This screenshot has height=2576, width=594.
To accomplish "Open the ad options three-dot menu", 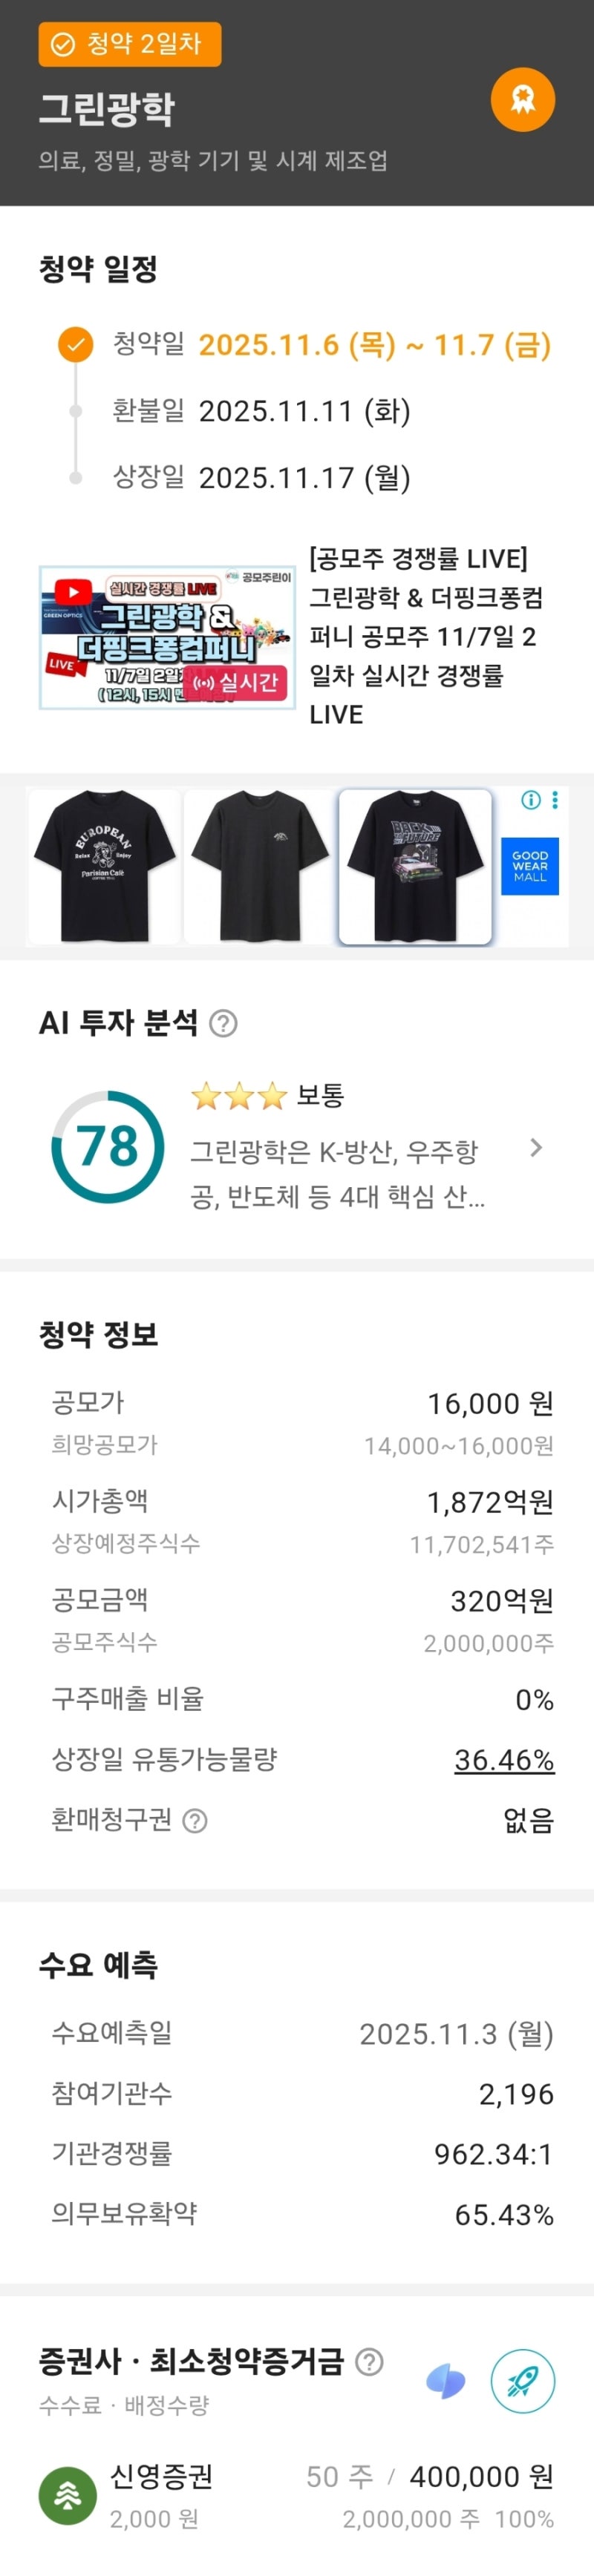I will 555,799.
